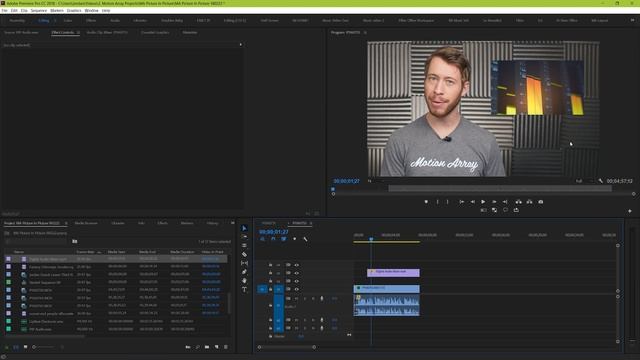
Task: Open the Program panel menu
Action: pos(365,32)
